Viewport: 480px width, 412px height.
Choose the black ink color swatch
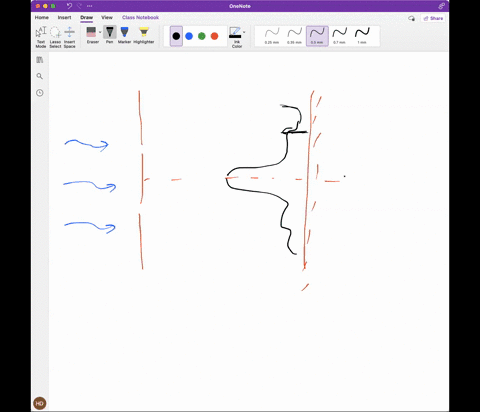tap(176, 36)
